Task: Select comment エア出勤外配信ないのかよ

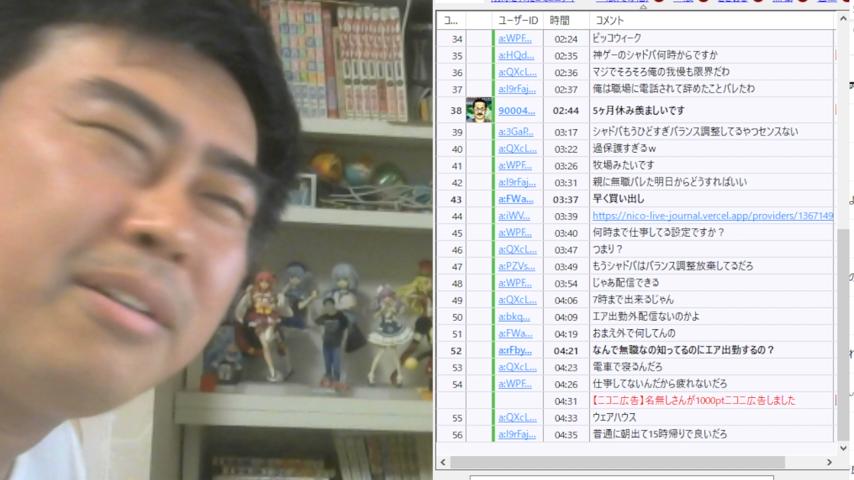Action: pyautogui.click(x=646, y=317)
